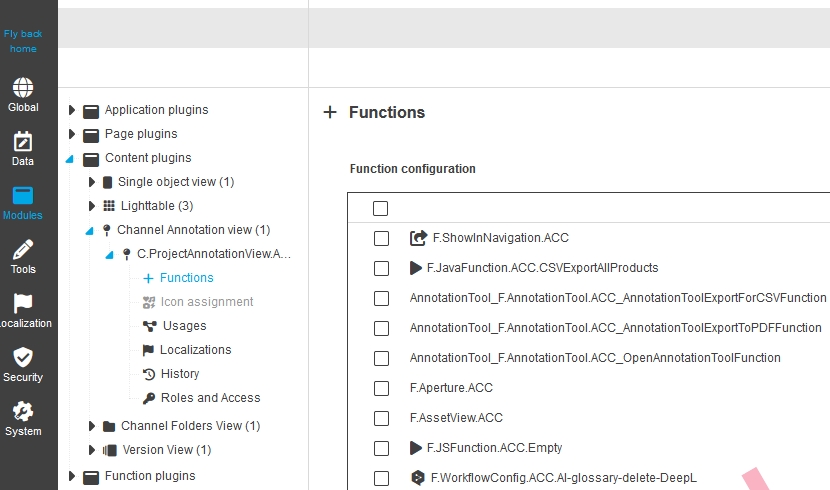
Task: Expand the Application plugins tree node
Action: pyautogui.click(x=72, y=110)
